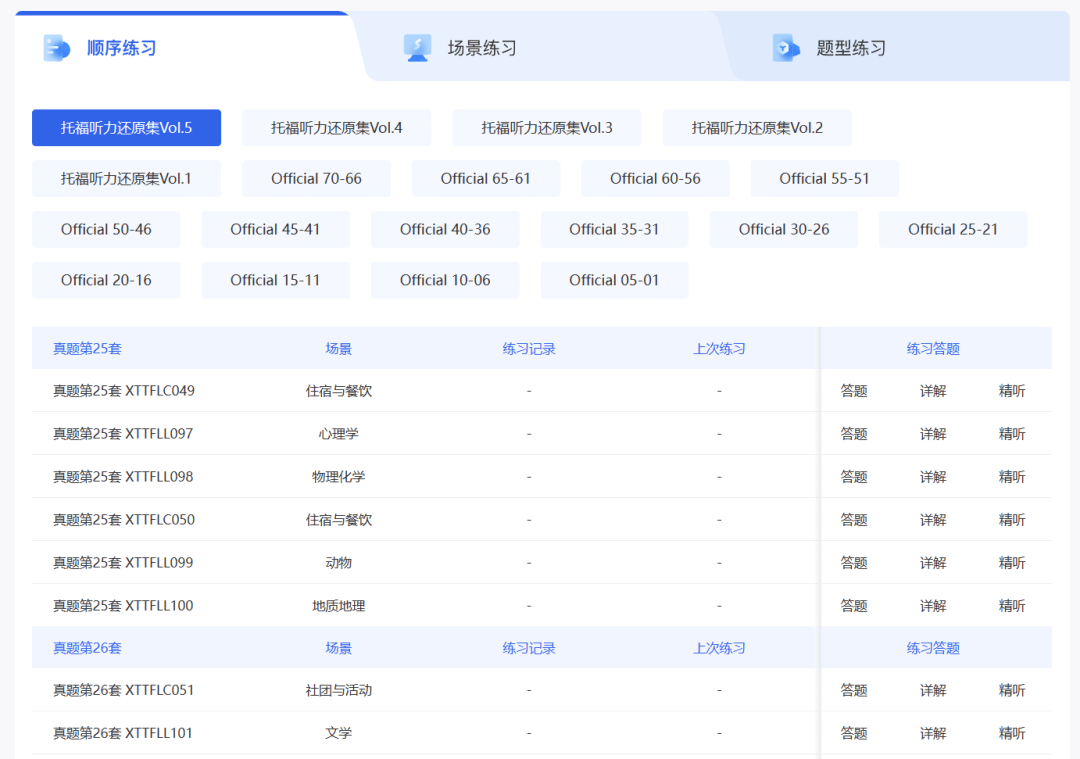Select row 真题第26套 XTTFLC051
The image size is (1080, 759).
pos(541,690)
